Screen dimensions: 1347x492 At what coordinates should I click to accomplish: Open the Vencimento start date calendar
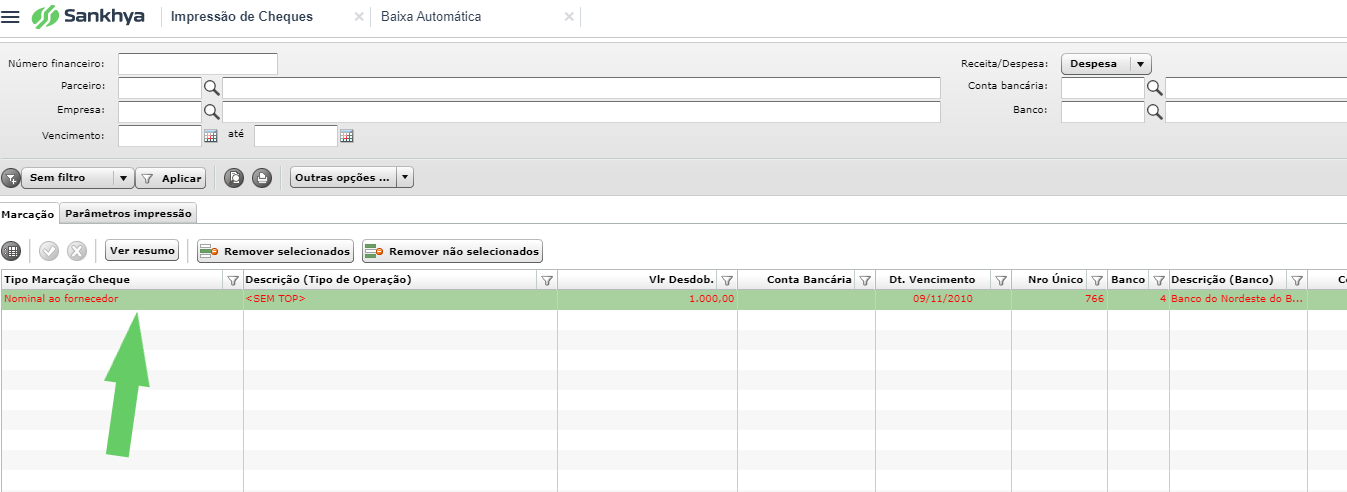click(211, 136)
